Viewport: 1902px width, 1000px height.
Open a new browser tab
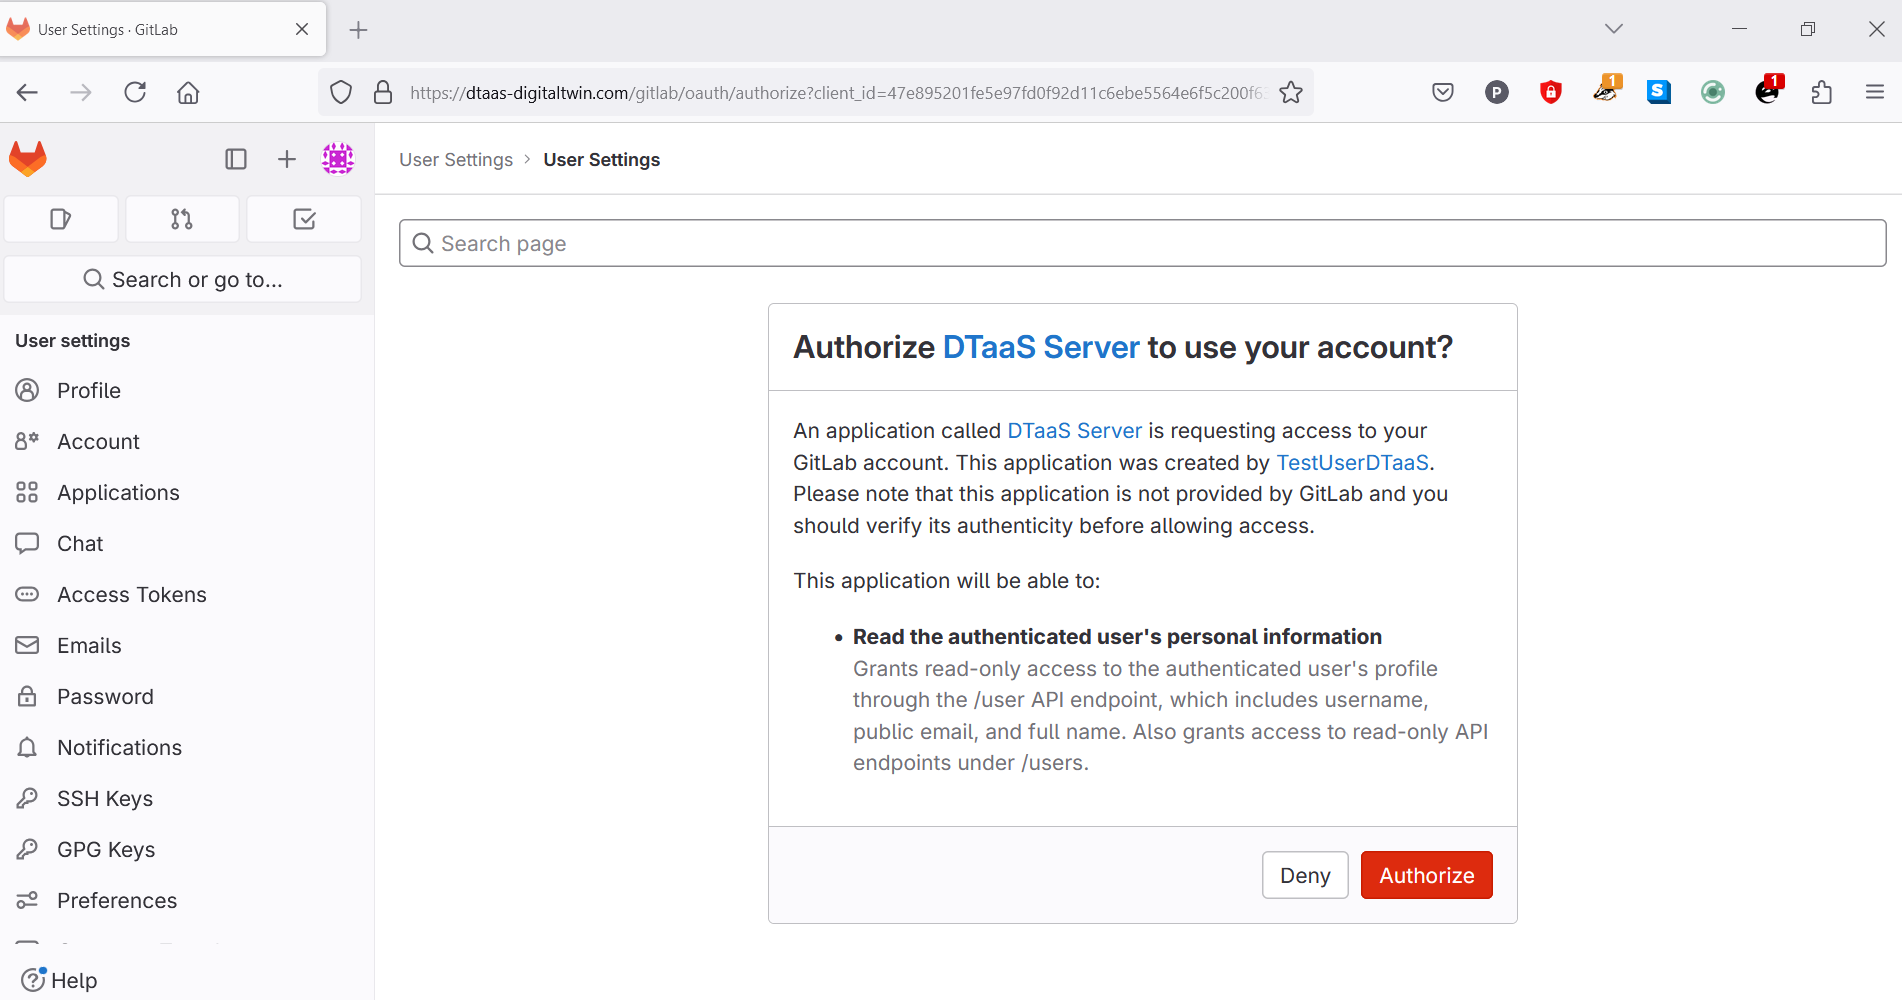358,30
